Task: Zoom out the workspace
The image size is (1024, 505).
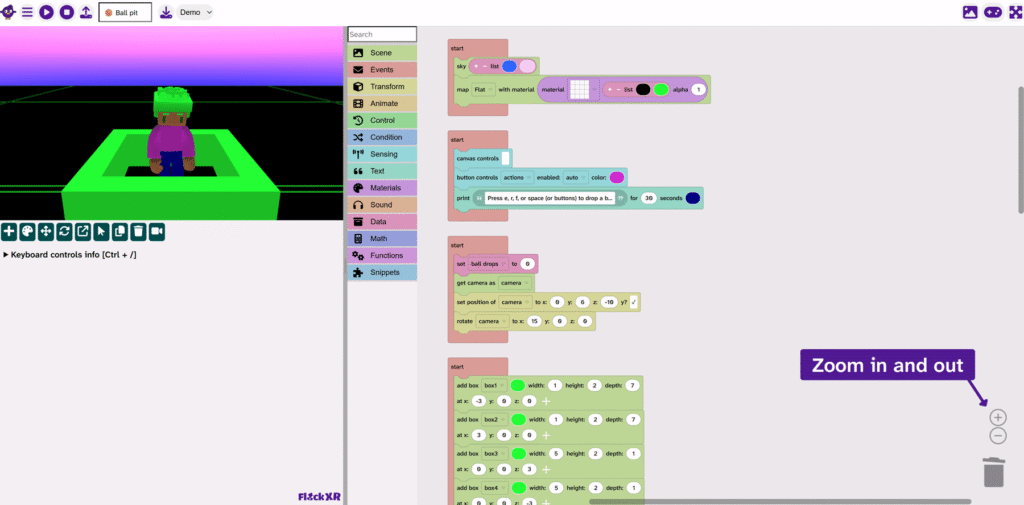Action: (998, 436)
